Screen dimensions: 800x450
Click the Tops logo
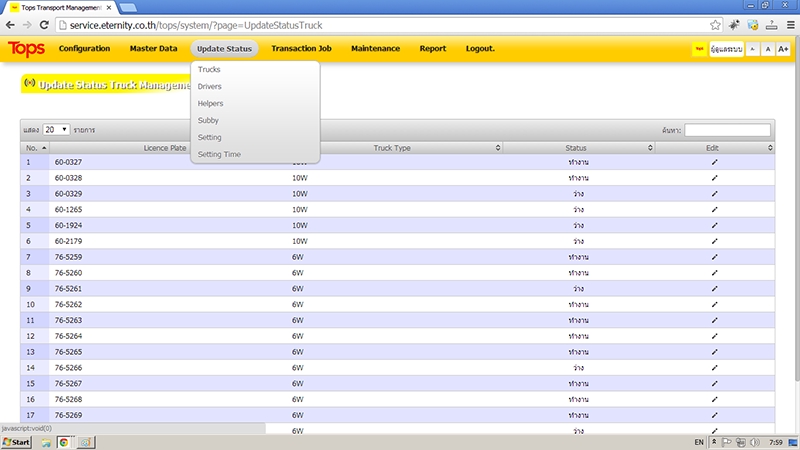point(26,49)
